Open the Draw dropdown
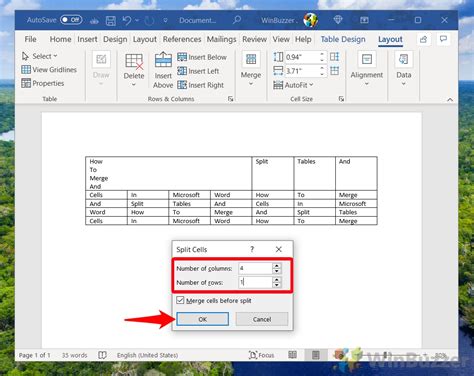 coord(101,69)
